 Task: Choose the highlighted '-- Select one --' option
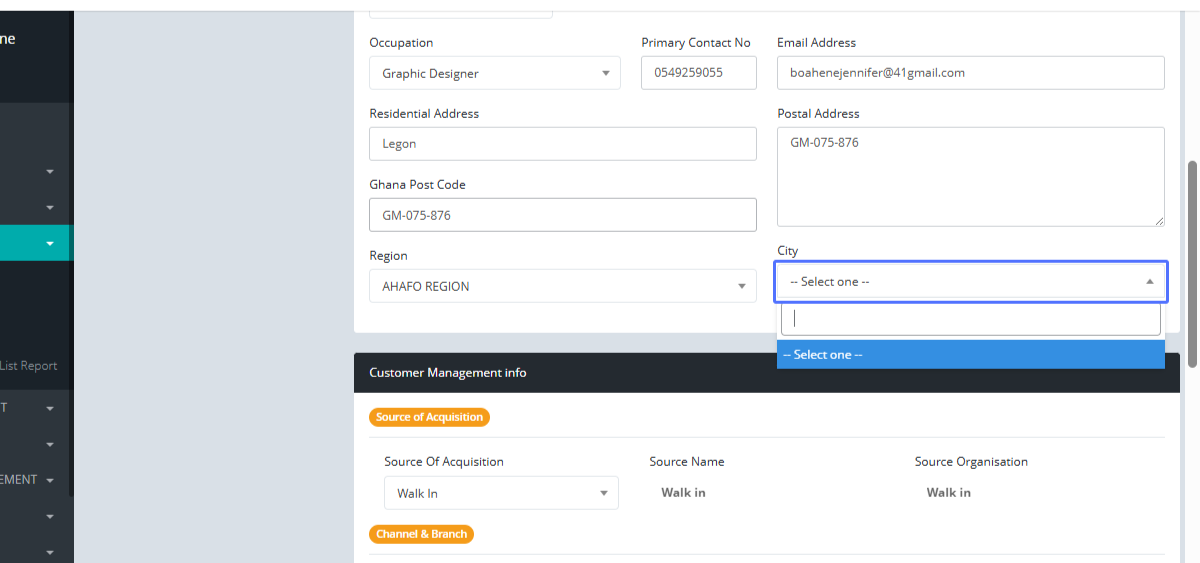point(970,354)
